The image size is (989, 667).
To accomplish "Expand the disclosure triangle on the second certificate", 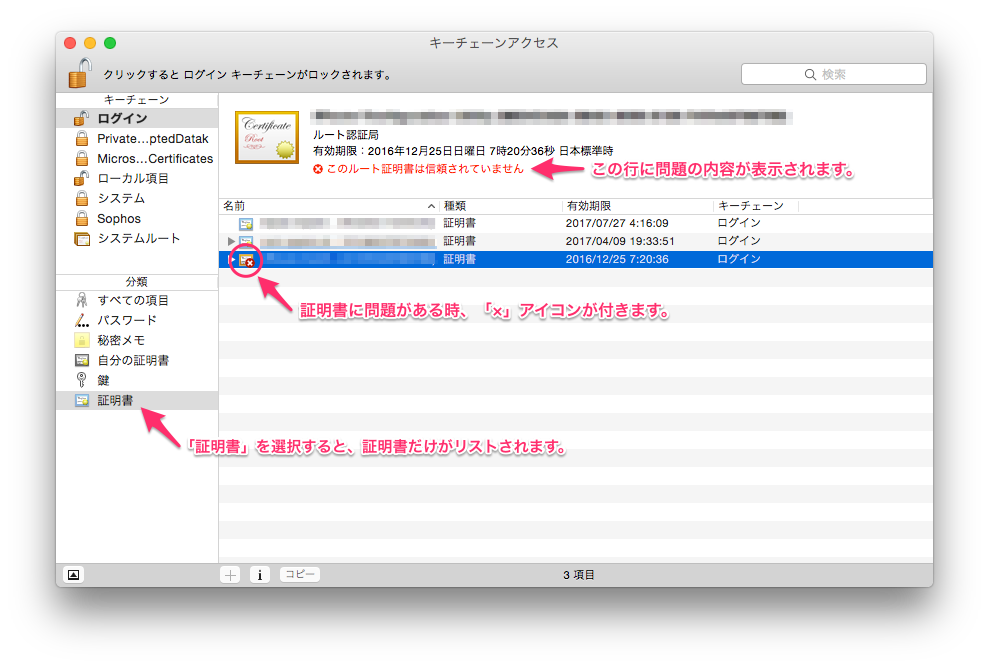I will [231, 241].
